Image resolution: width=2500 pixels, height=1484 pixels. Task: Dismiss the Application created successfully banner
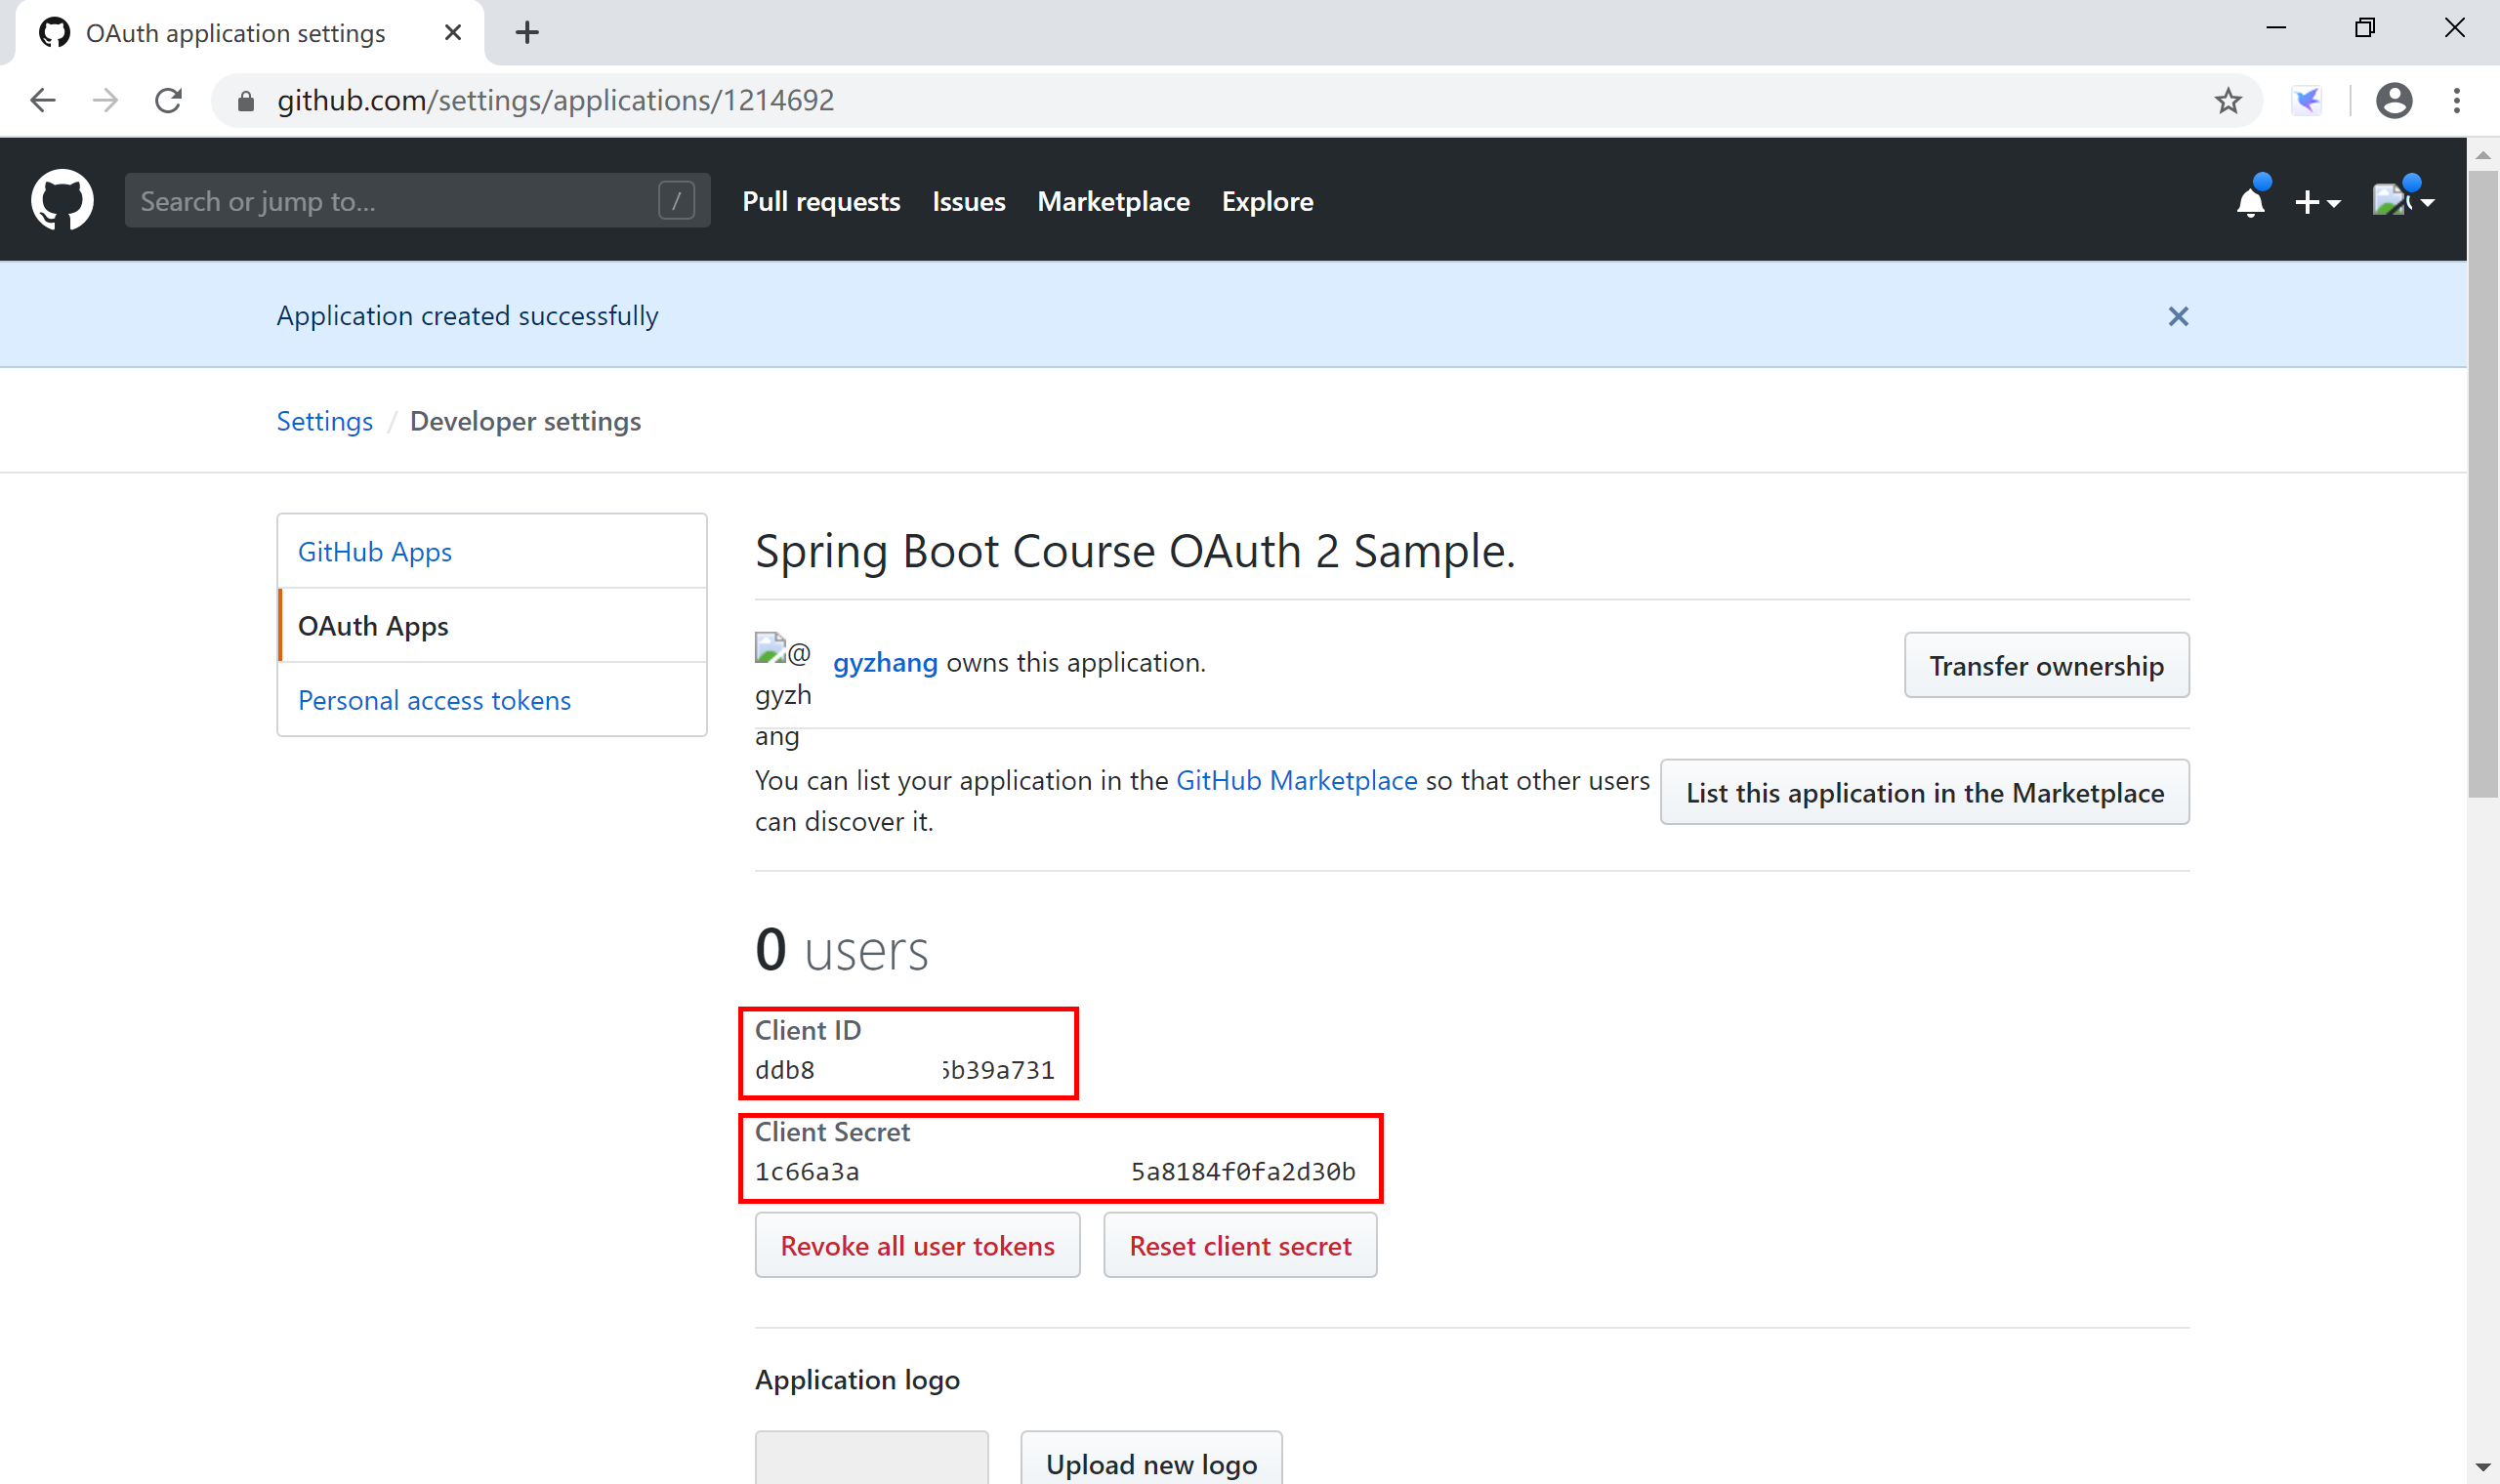2178,316
